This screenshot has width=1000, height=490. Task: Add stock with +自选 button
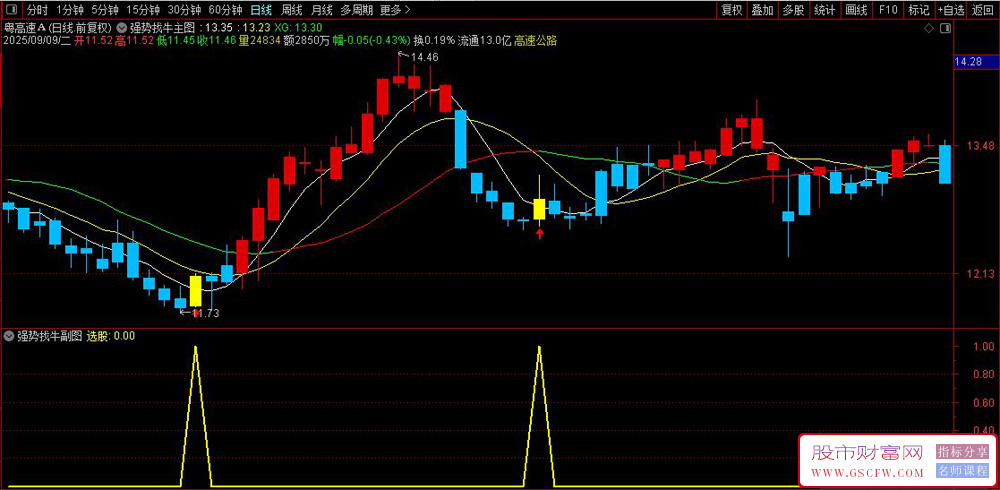tap(952, 10)
